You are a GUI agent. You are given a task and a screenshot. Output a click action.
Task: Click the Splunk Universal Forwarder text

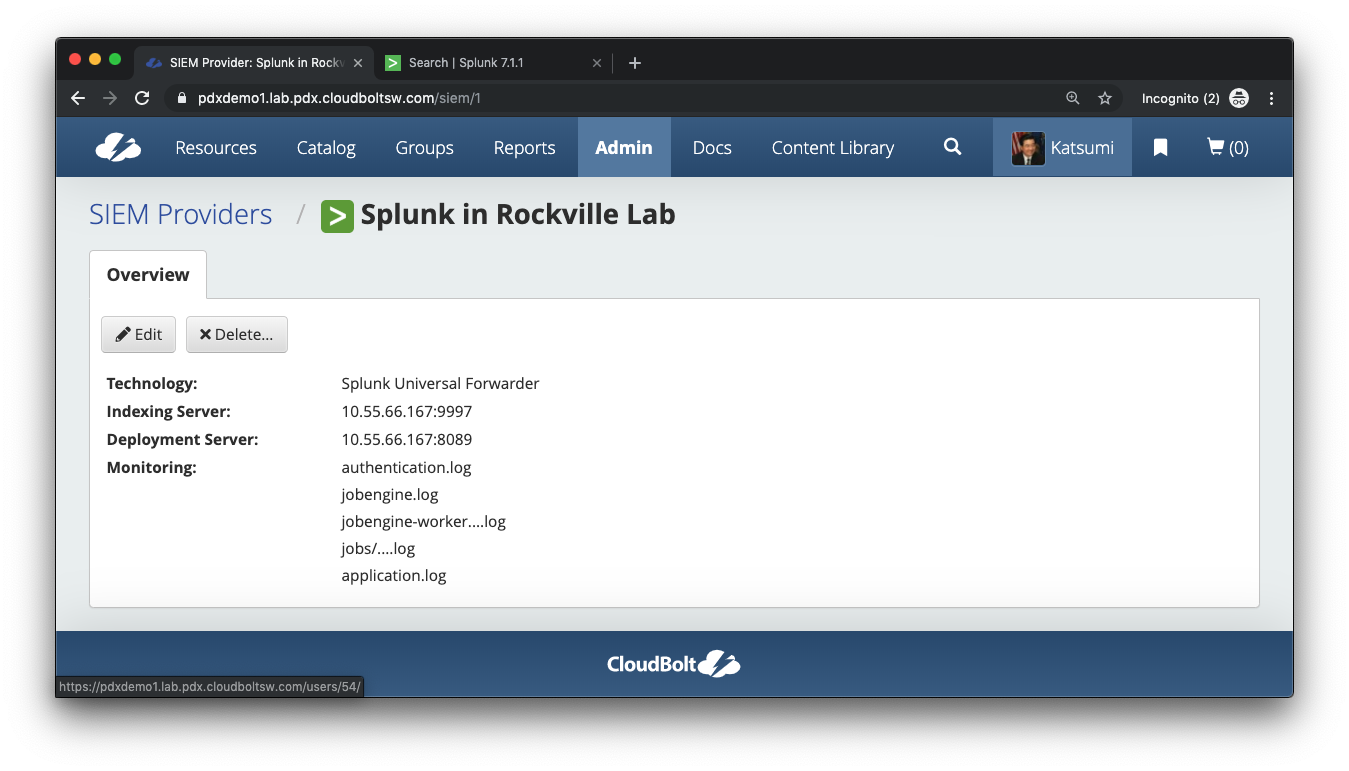click(440, 383)
